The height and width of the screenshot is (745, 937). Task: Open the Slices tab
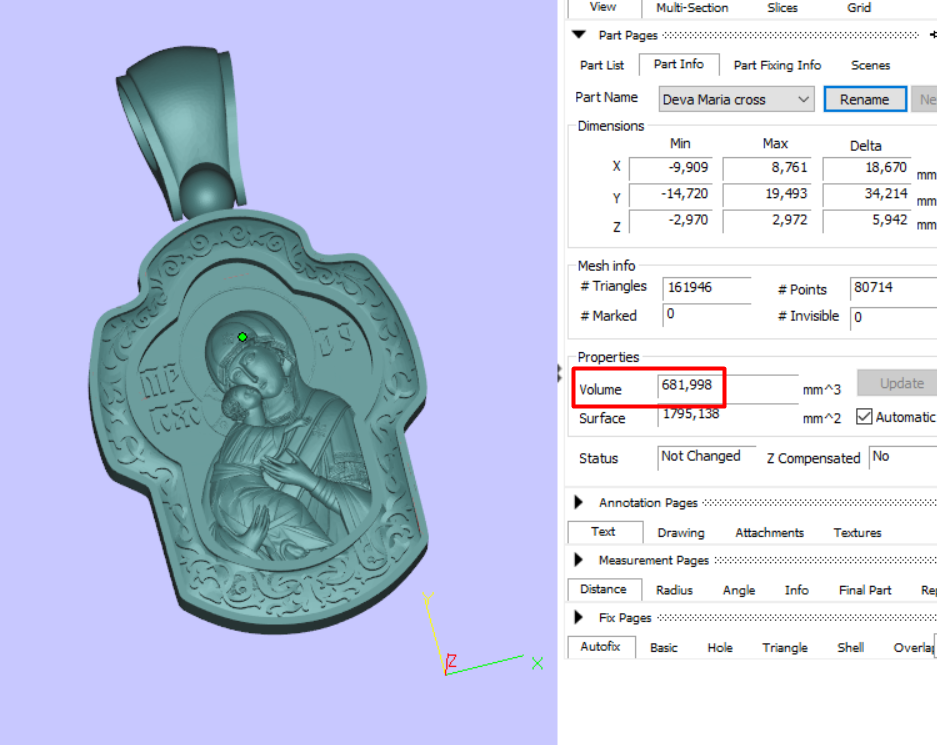[782, 8]
